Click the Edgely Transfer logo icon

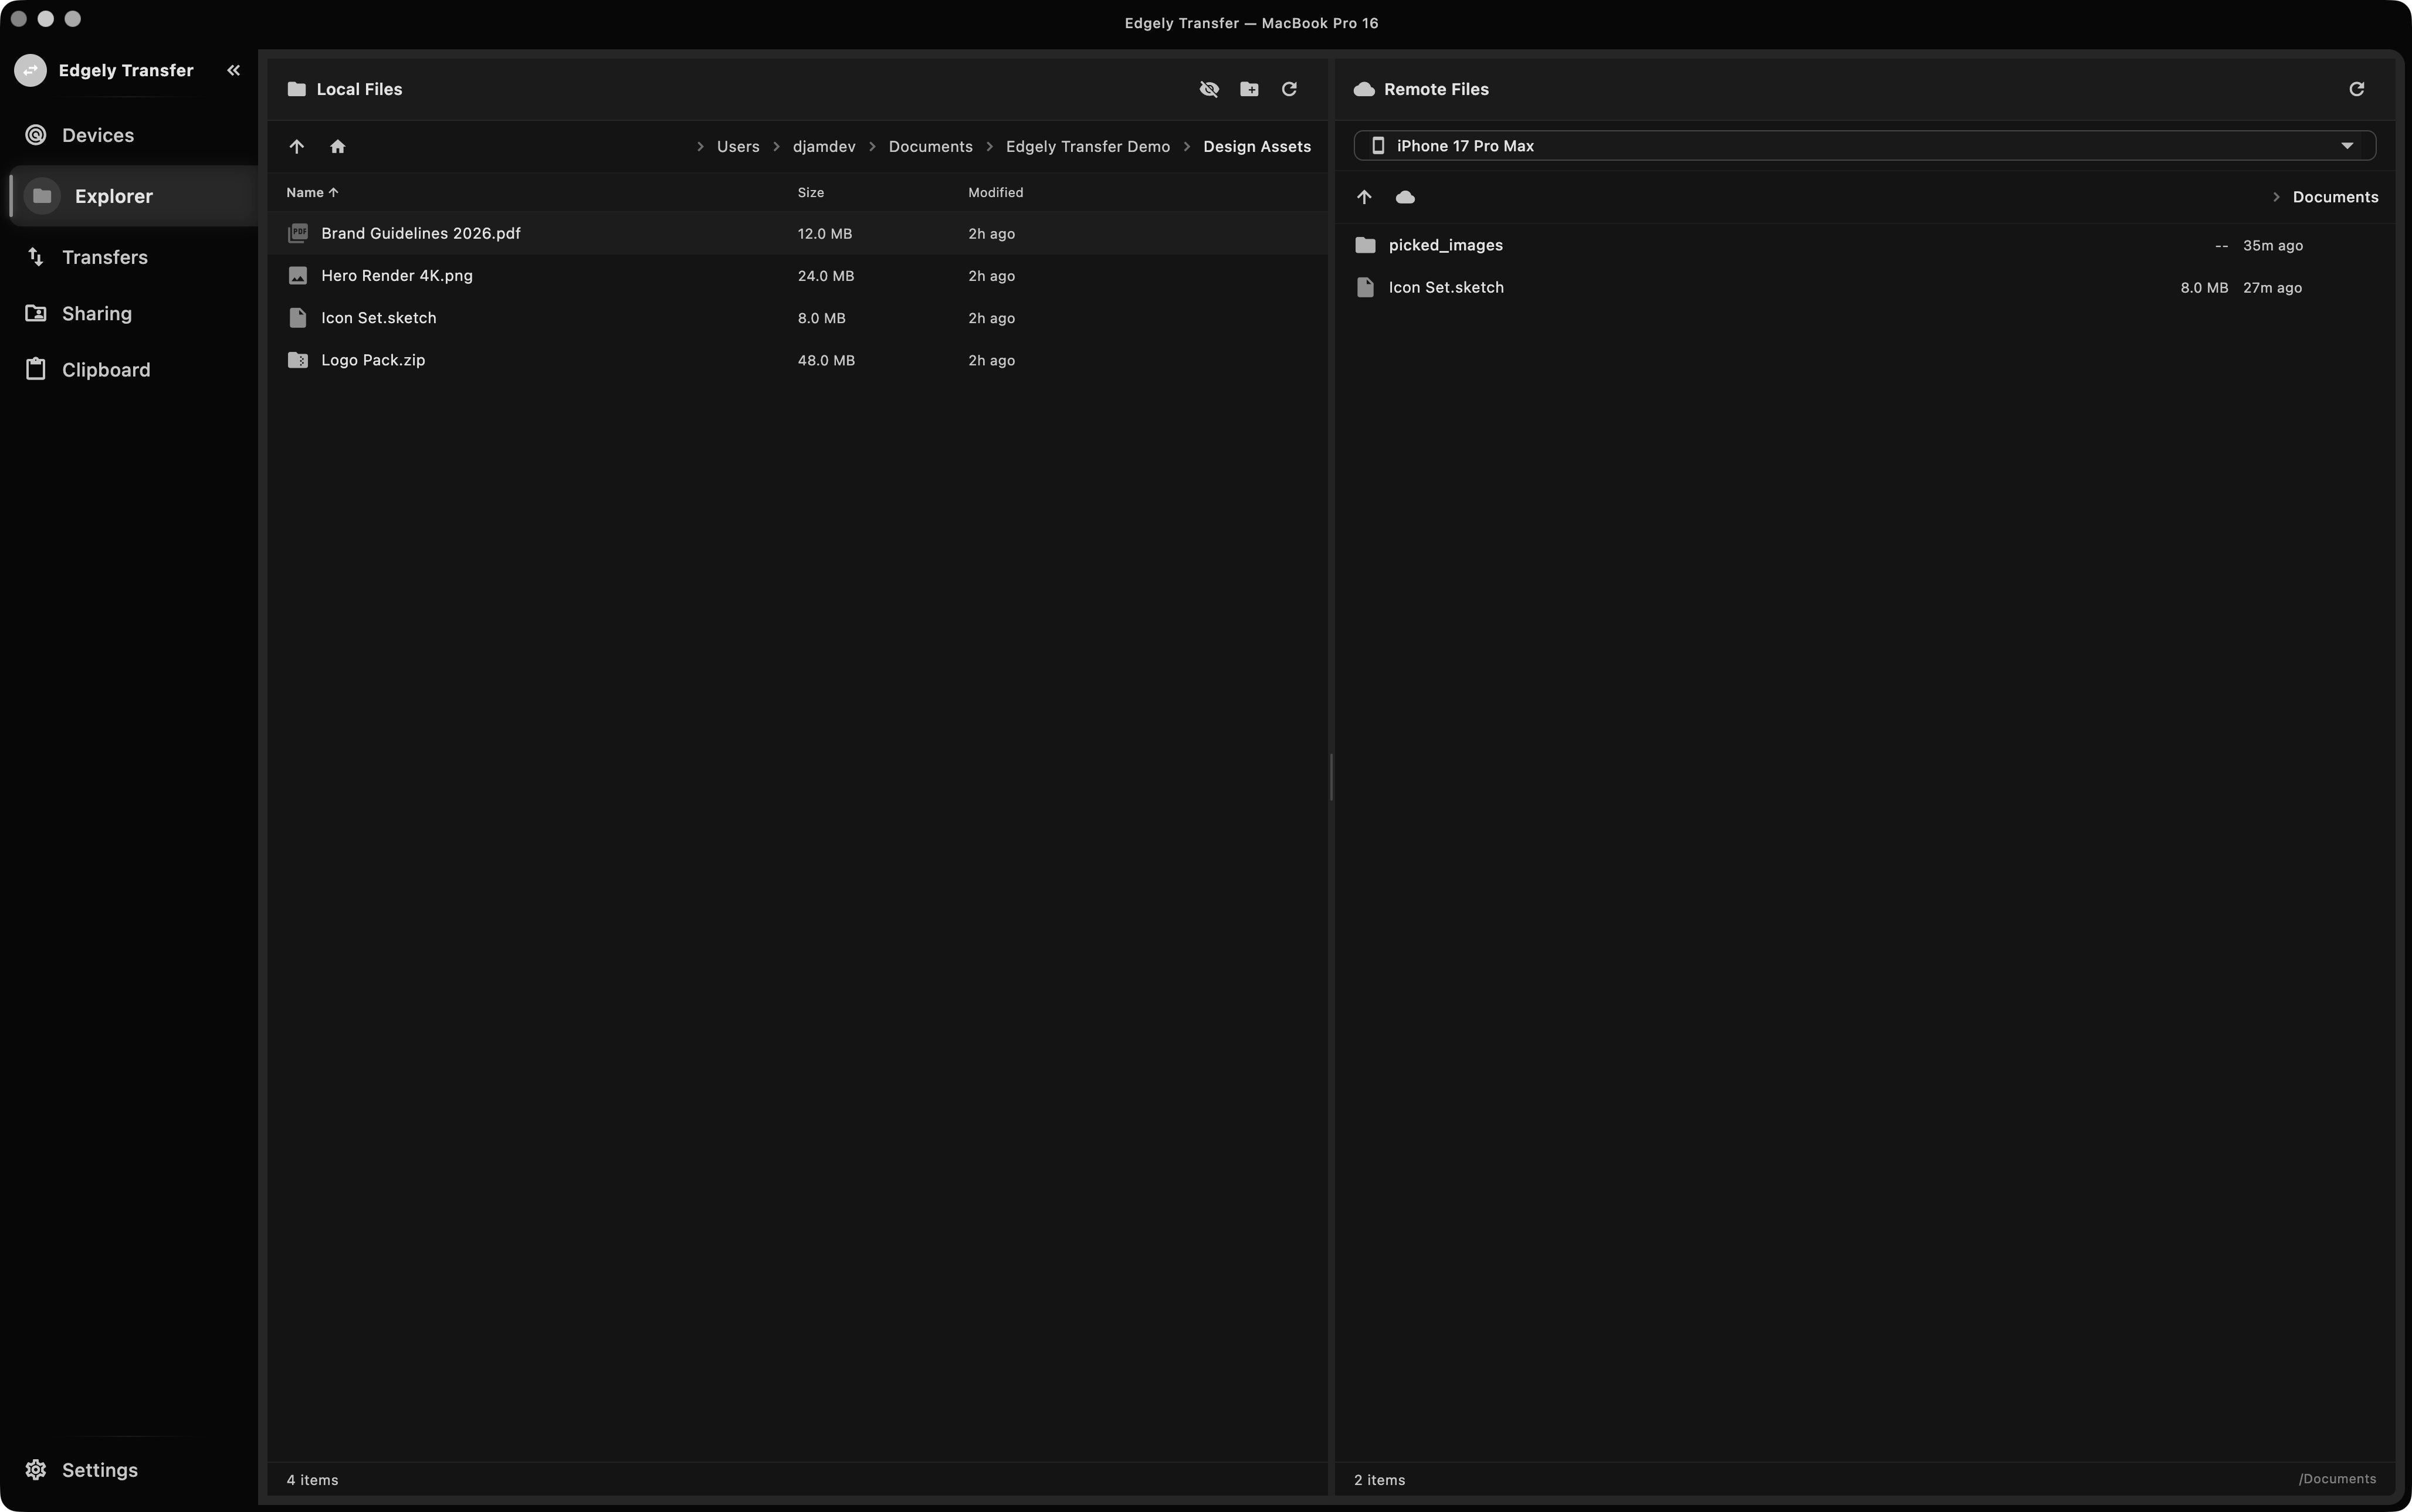click(x=30, y=70)
